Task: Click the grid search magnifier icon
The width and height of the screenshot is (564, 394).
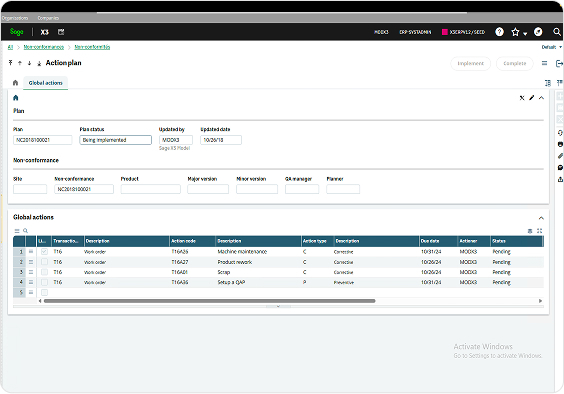Action: point(26,231)
